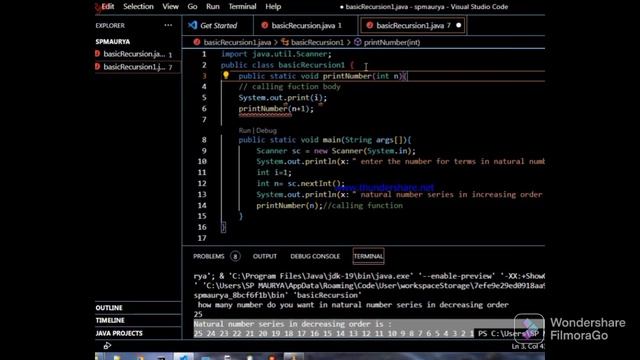Click basicRecursion1 class in the breadcrumb
Image resolution: width=640 pixels, height=360 pixels.
click(x=317, y=42)
